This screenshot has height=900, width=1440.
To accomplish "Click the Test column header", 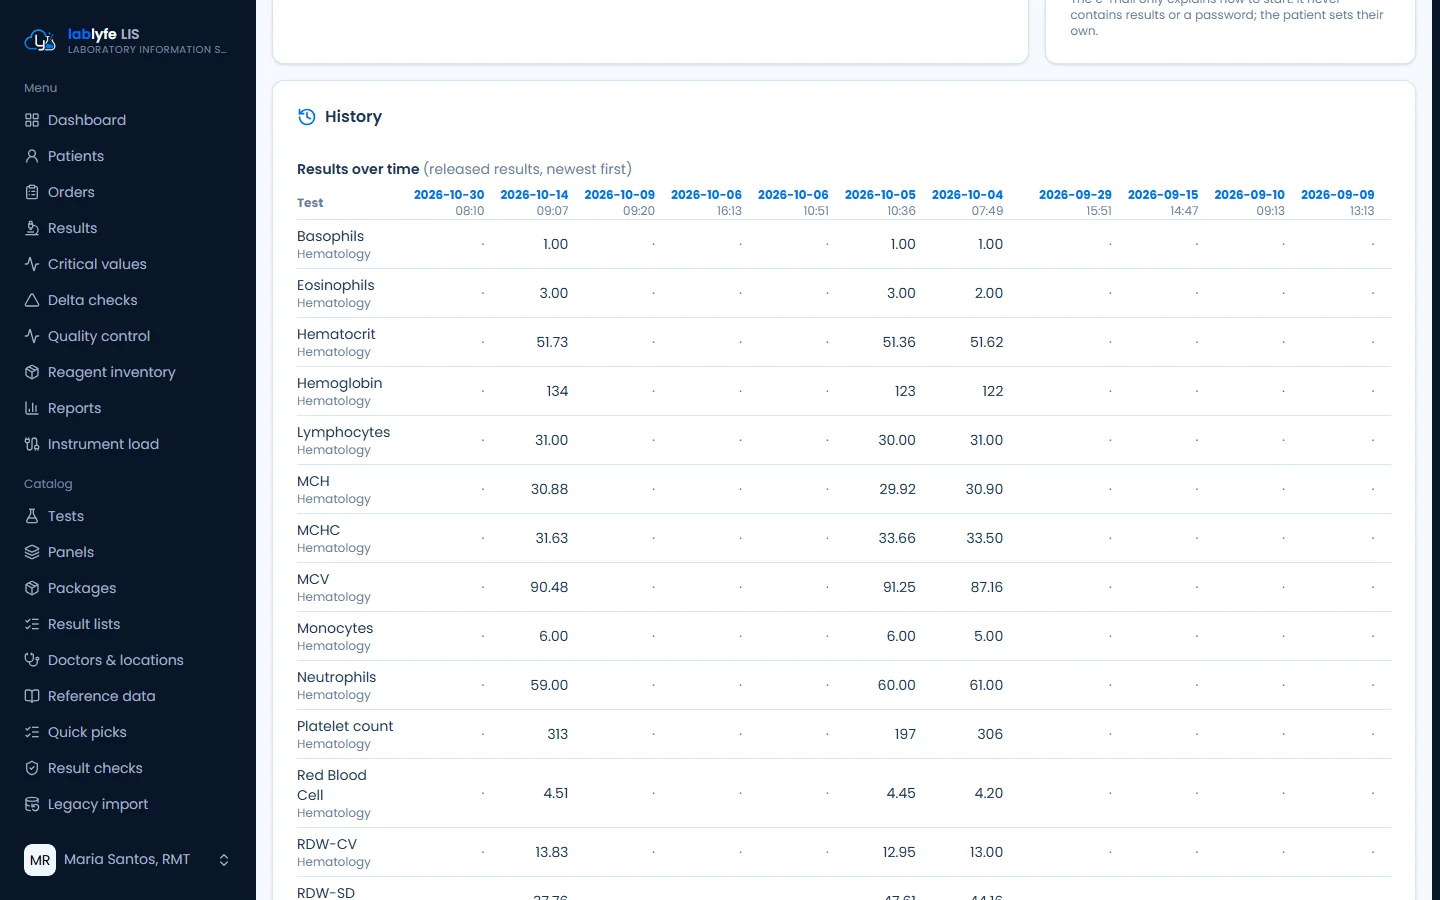I will pyautogui.click(x=310, y=203).
